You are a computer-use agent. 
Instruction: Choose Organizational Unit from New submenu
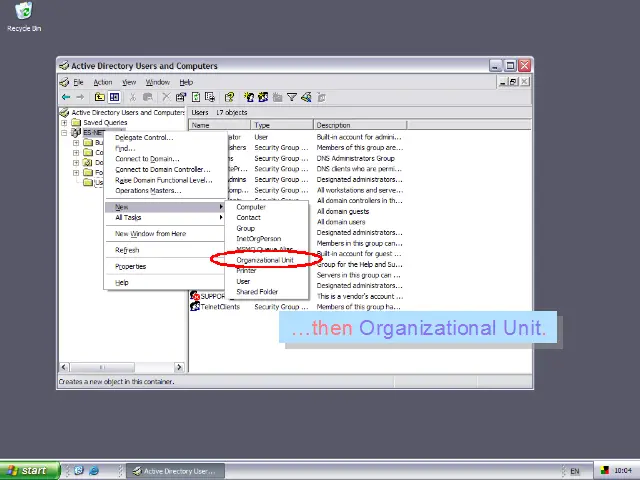point(266,260)
